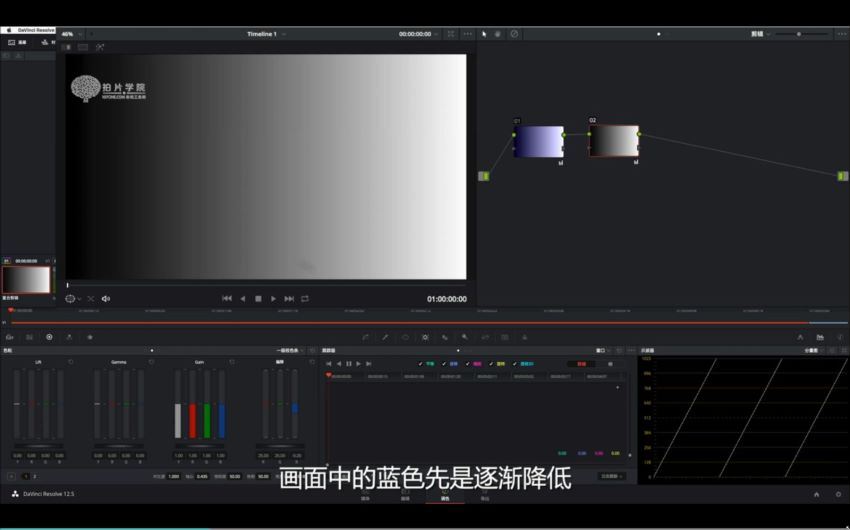The image size is (850, 530).
Task: Open the primaries bars mode dropdown
Action: click(290, 351)
